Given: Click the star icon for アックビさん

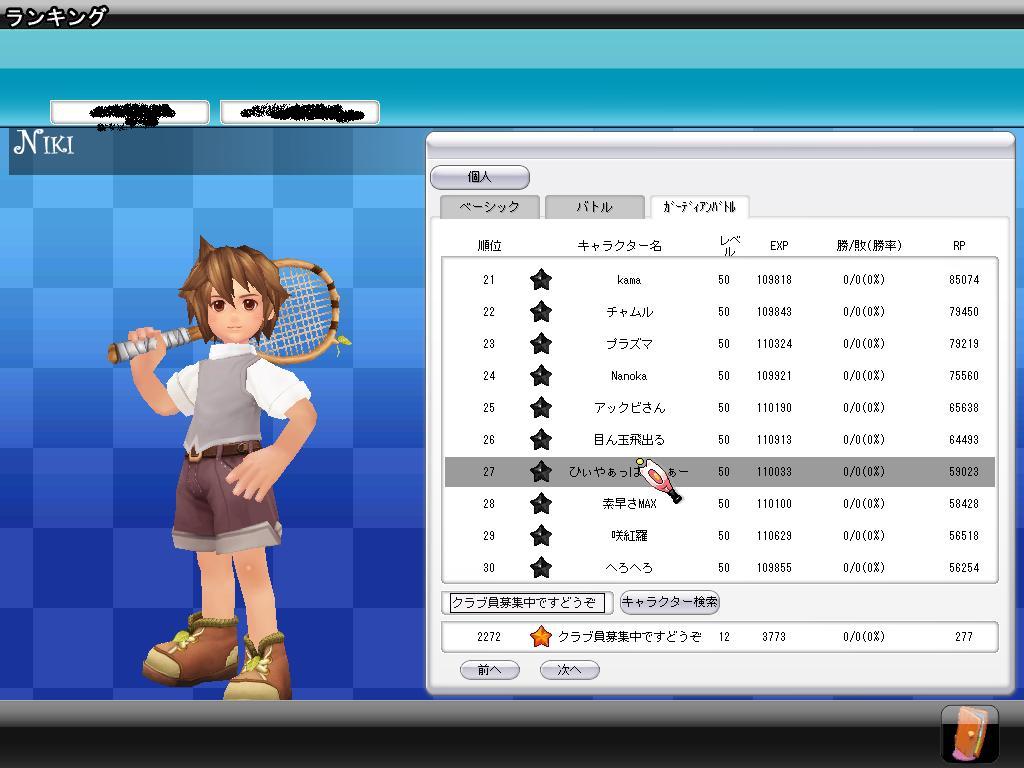Looking at the screenshot, I should click(540, 408).
